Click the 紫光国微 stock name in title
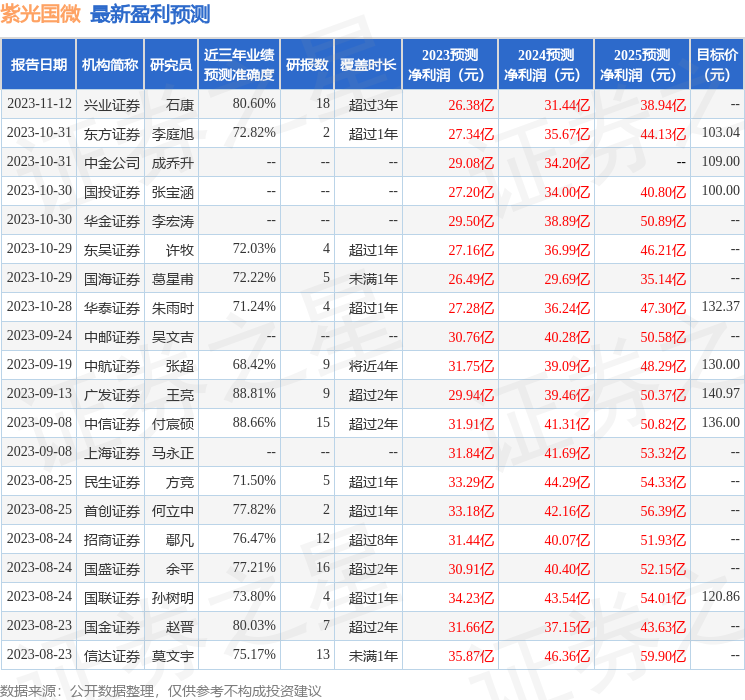 [41, 14]
